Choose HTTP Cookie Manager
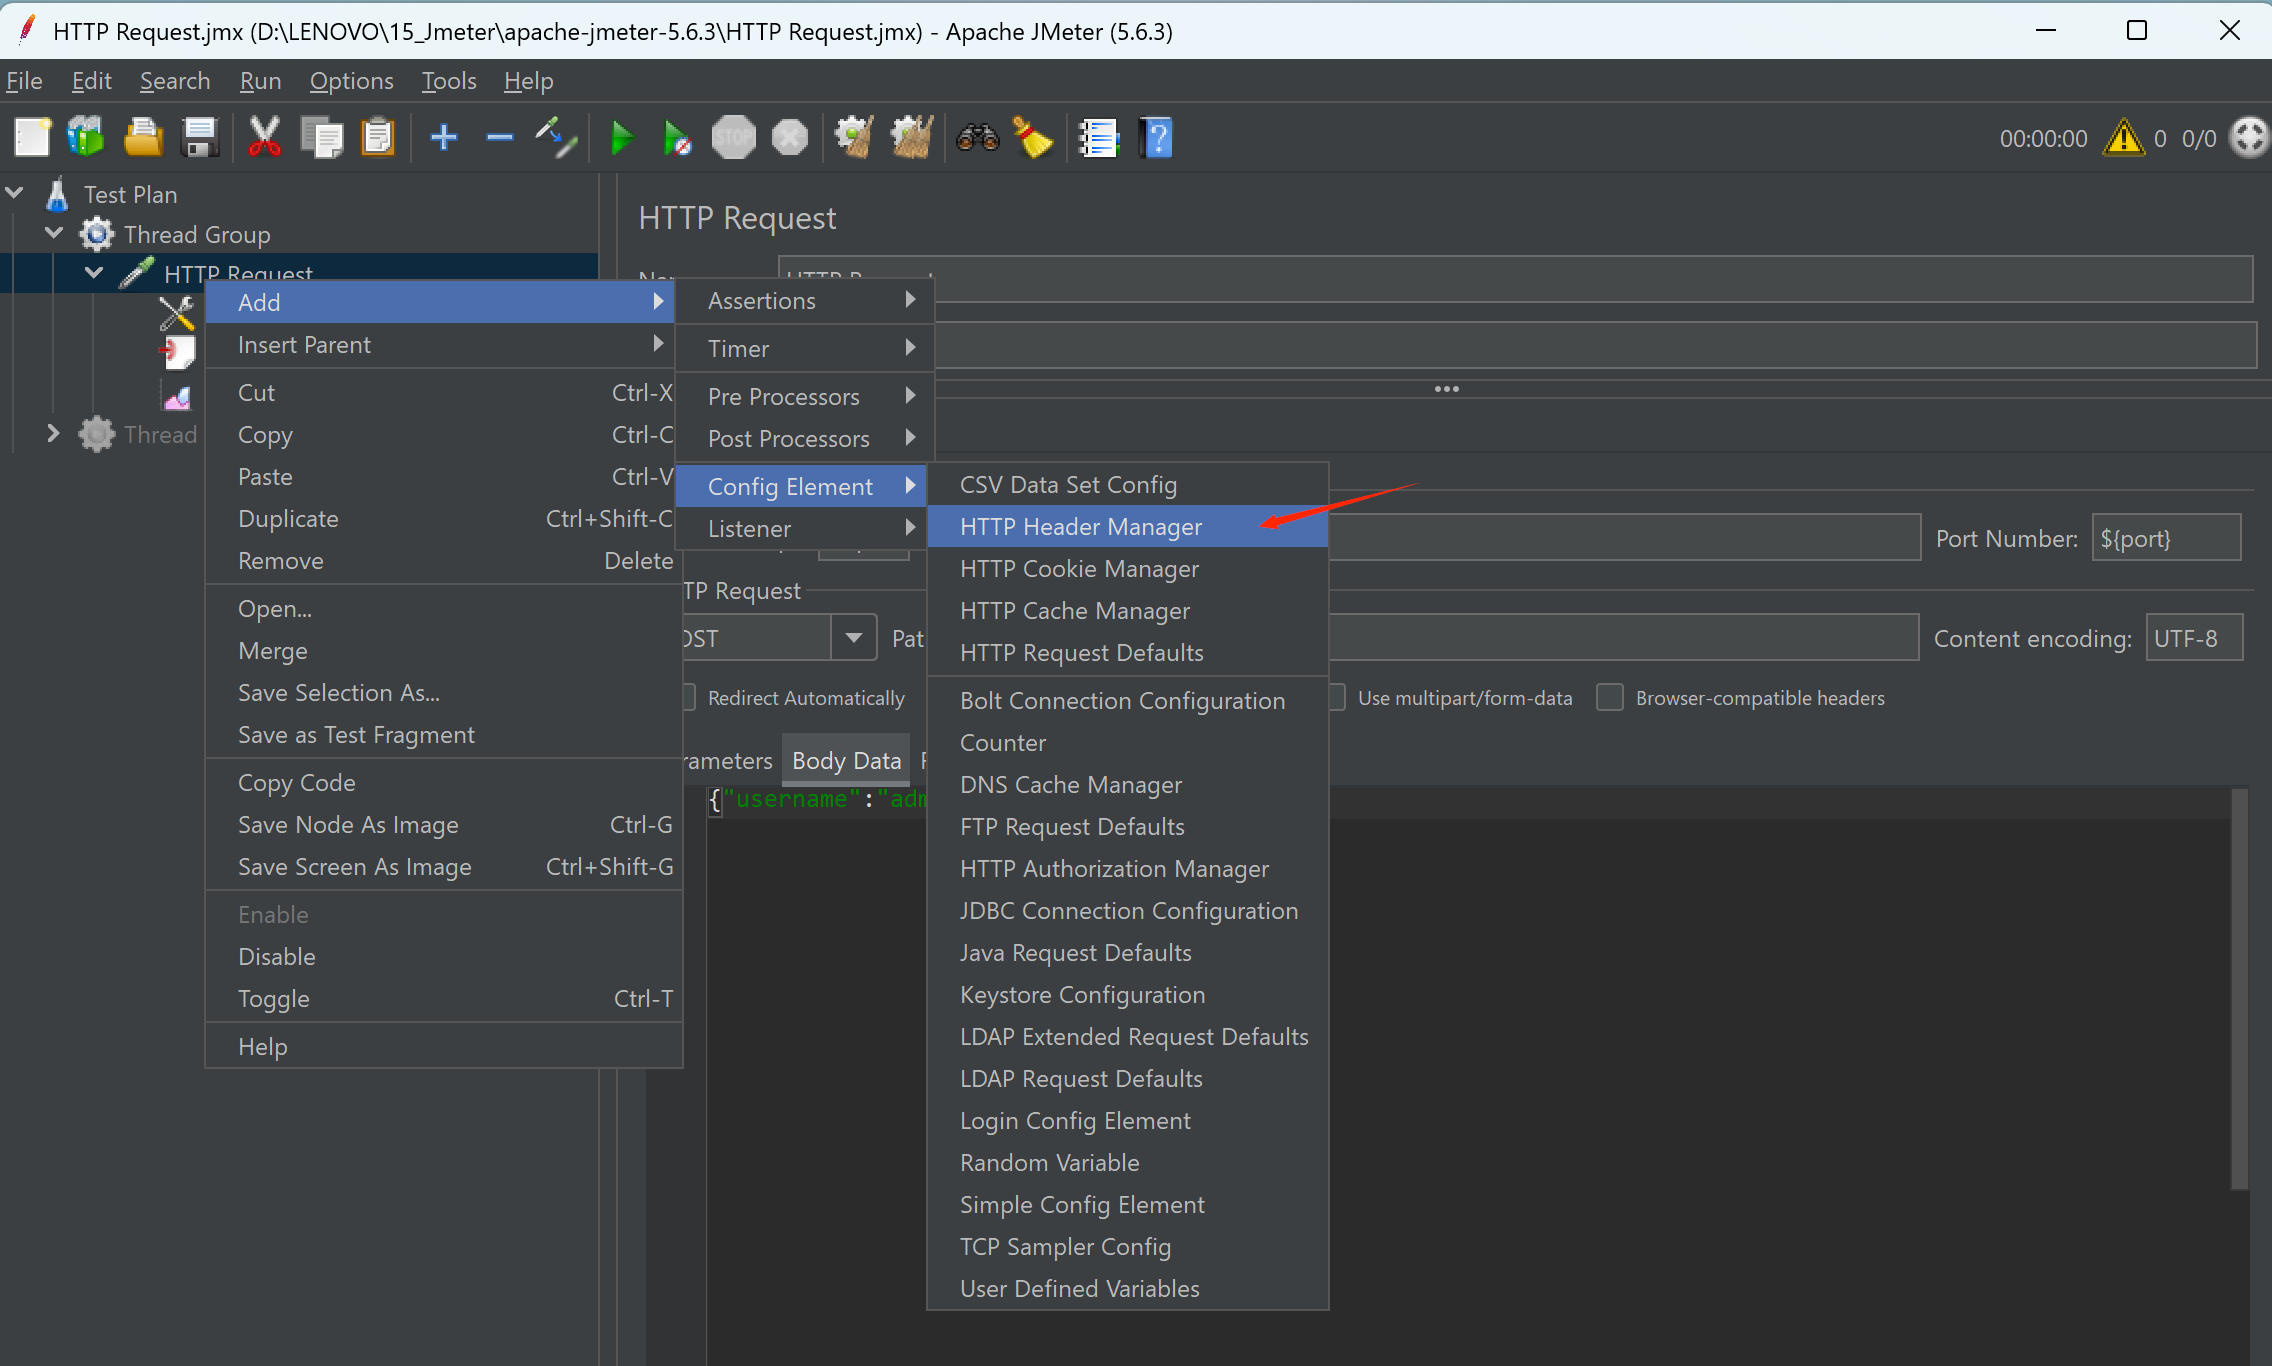 pyautogui.click(x=1128, y=569)
